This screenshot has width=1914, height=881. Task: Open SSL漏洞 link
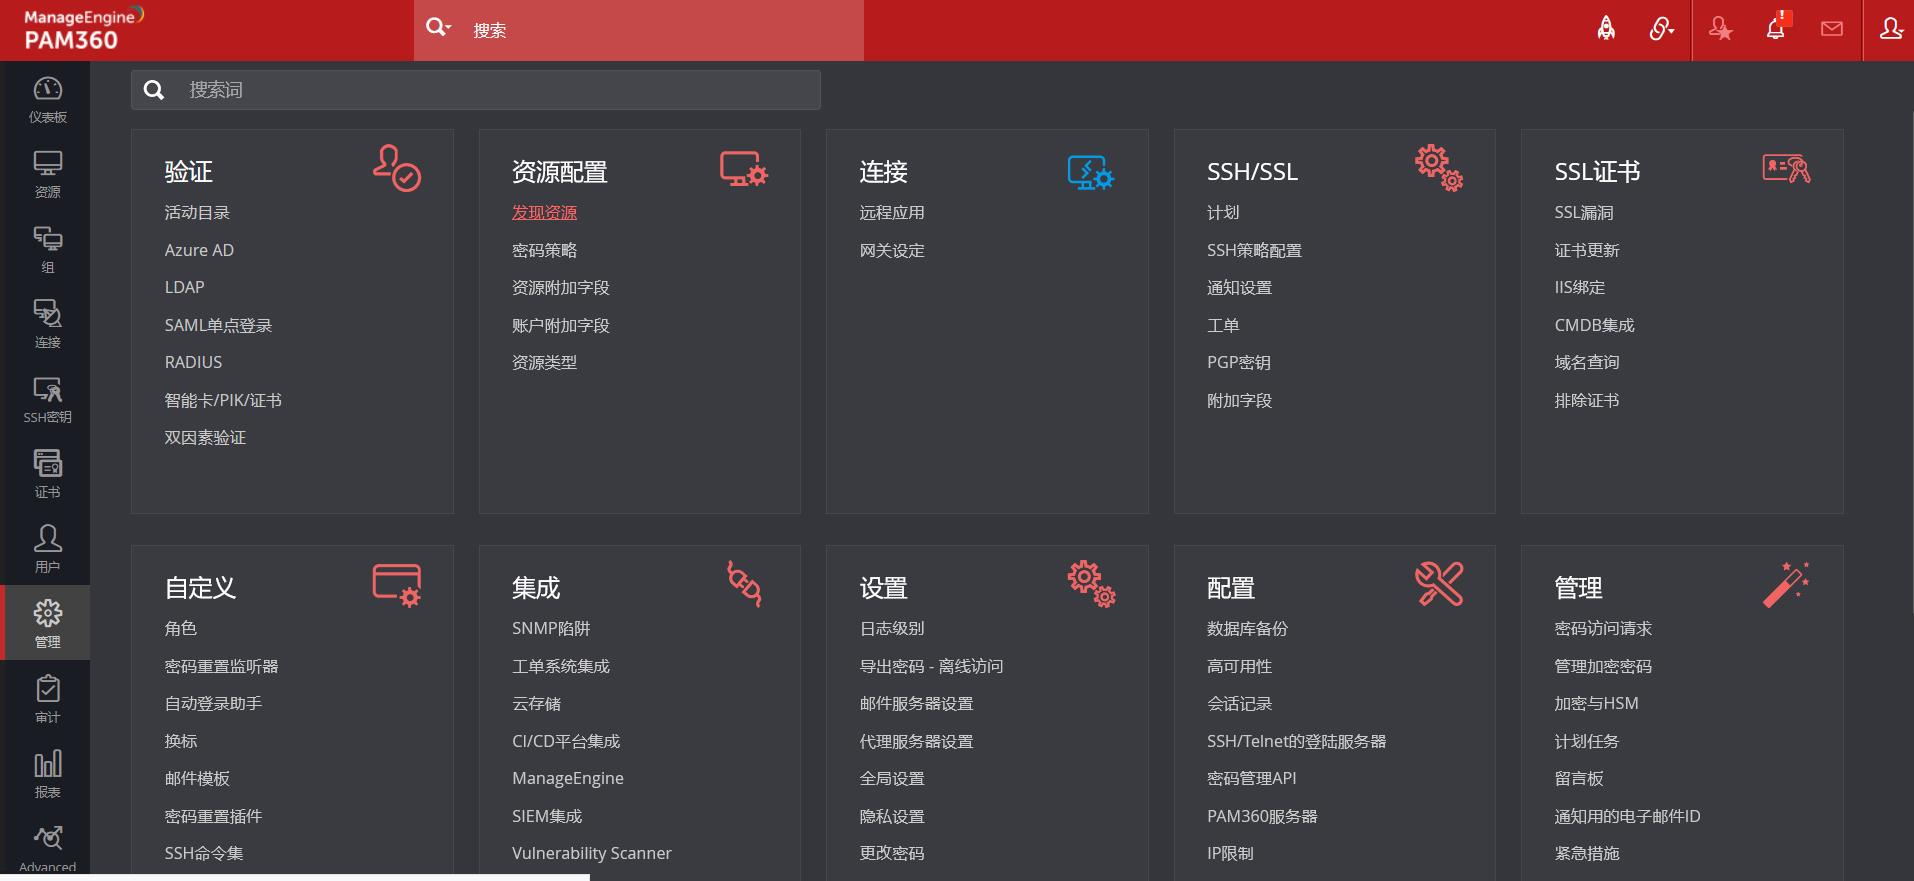[1584, 212]
